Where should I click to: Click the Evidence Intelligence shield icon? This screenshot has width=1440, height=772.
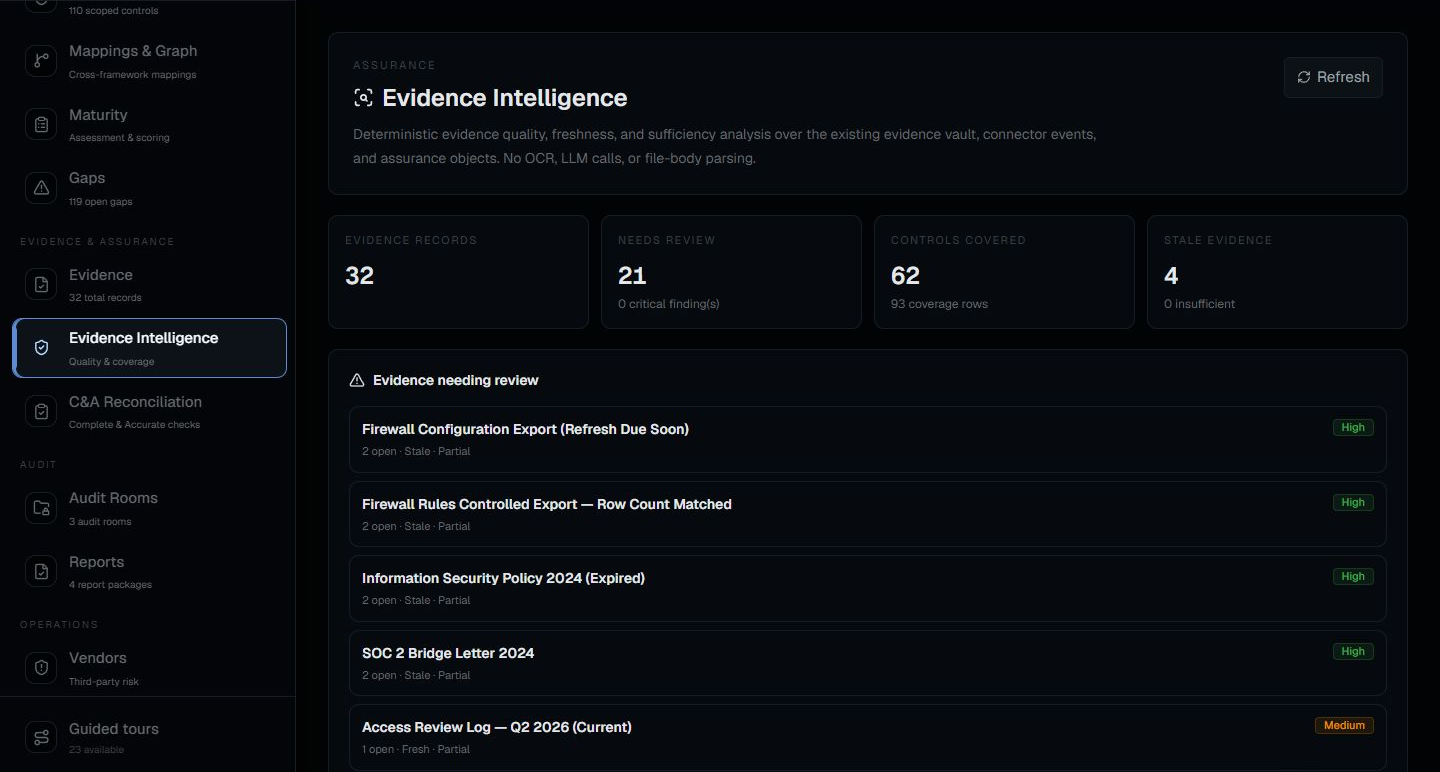click(41, 348)
